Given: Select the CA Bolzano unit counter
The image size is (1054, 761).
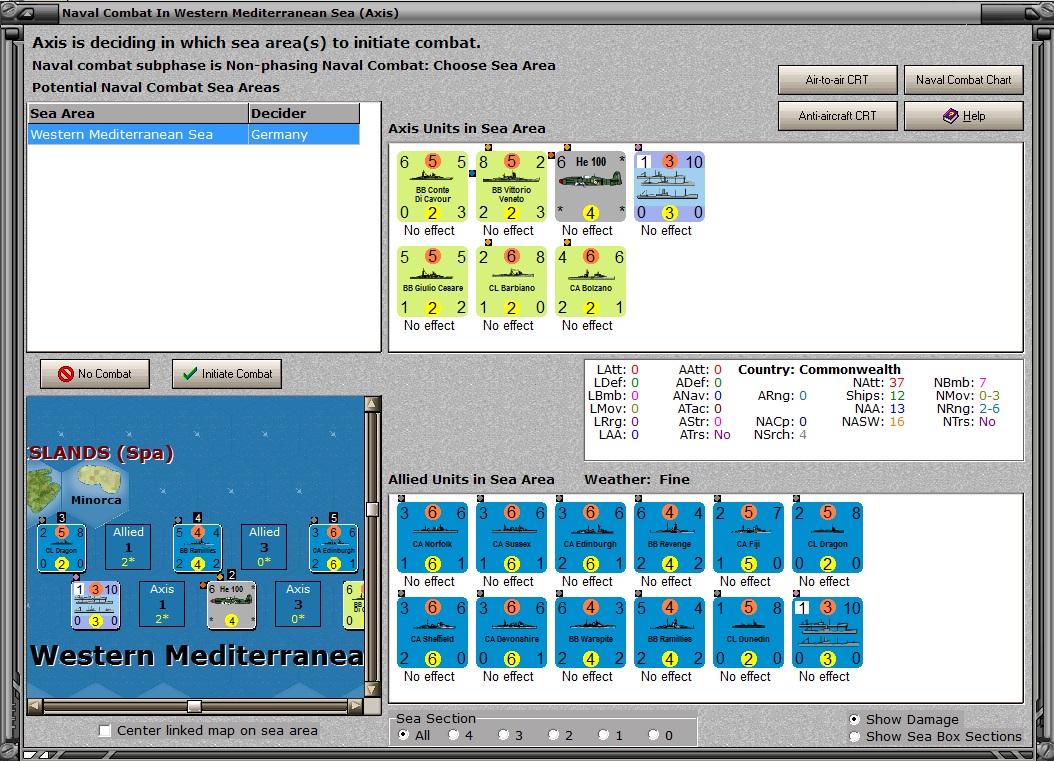Looking at the screenshot, I should click(x=590, y=281).
